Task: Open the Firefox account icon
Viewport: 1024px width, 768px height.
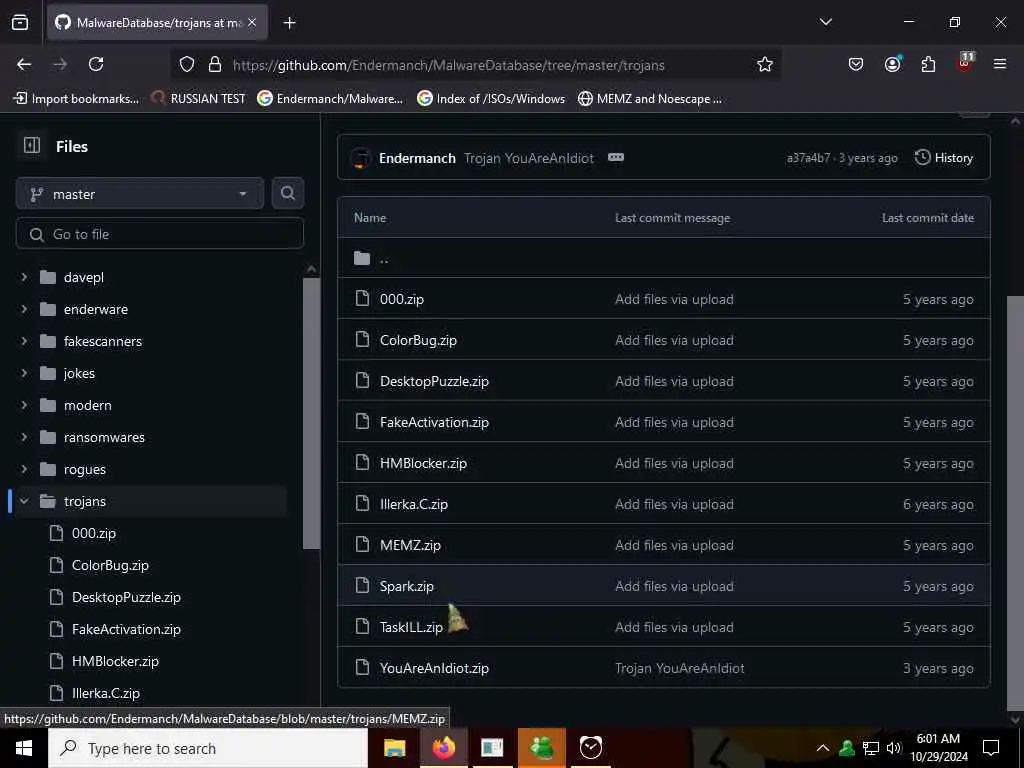Action: pos(892,64)
